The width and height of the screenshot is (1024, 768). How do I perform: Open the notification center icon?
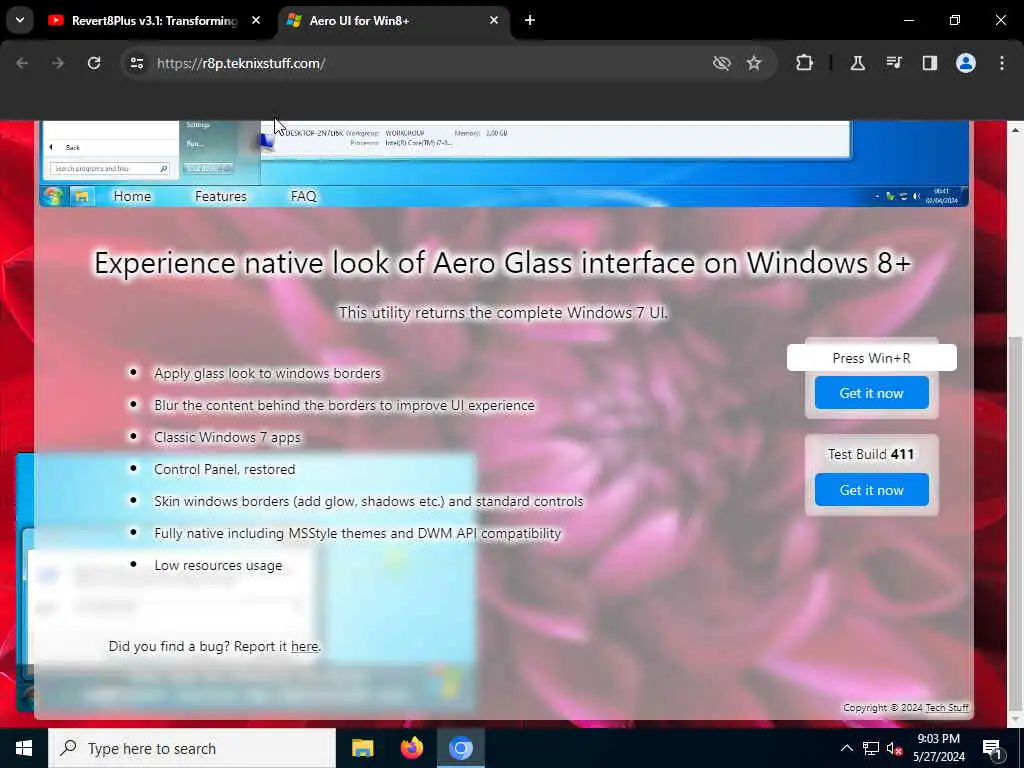(992, 748)
